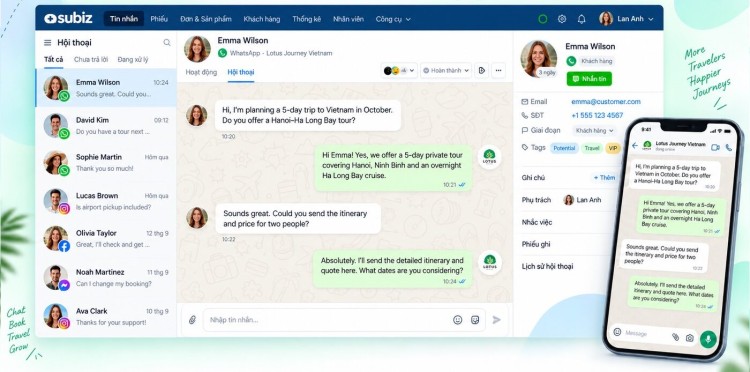This screenshot has height=372, width=750.
Task: Open the Tin nhắn menu
Action: (x=124, y=19)
